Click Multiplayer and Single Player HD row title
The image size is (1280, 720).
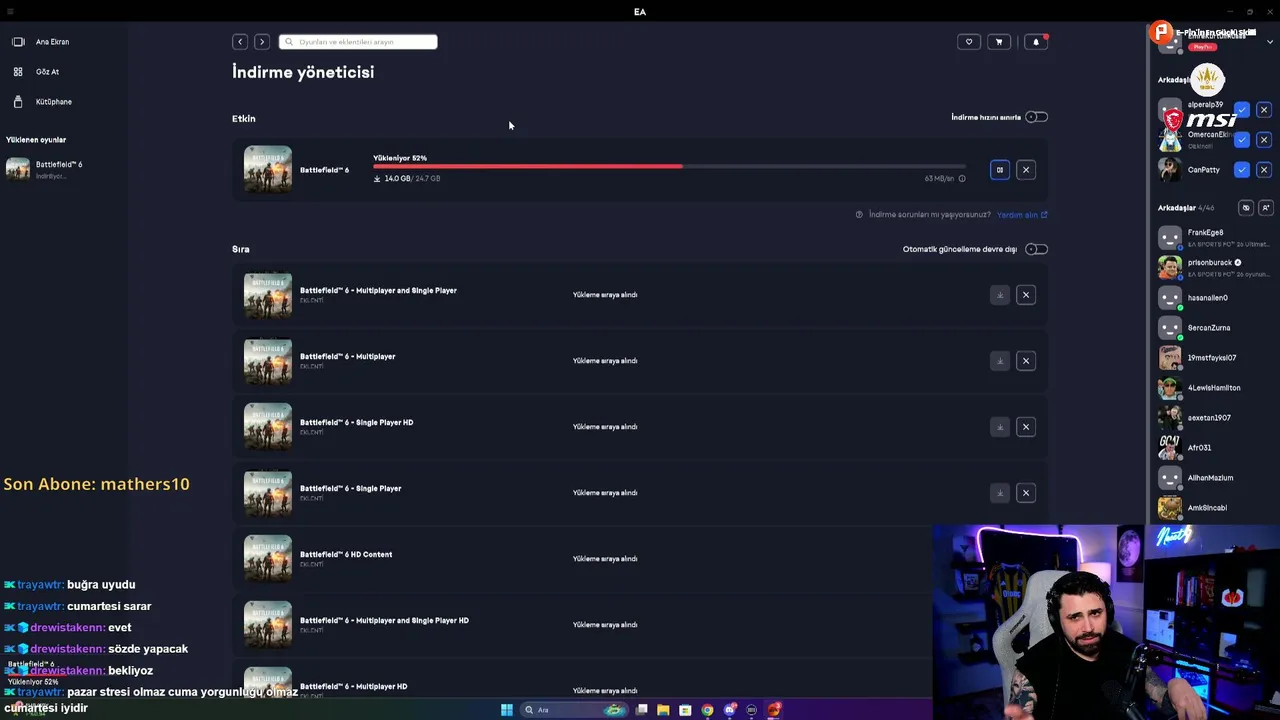pyautogui.click(x=384, y=621)
